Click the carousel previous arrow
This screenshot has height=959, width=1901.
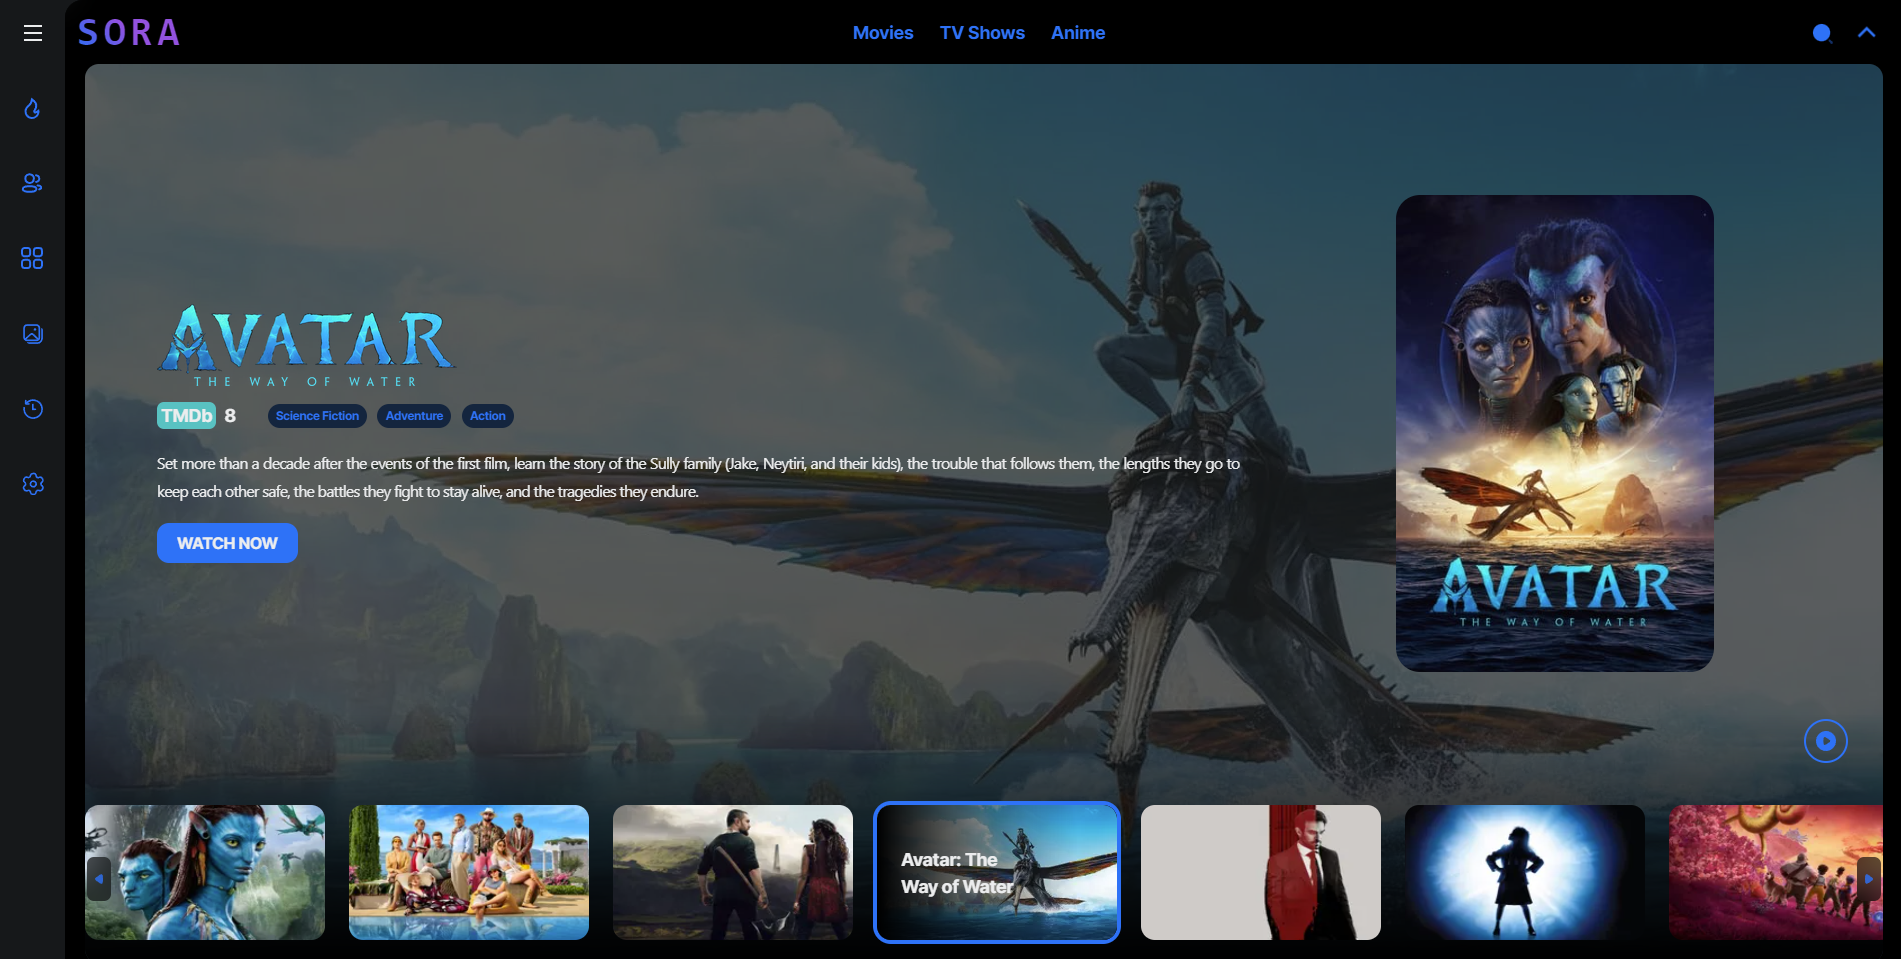(99, 879)
